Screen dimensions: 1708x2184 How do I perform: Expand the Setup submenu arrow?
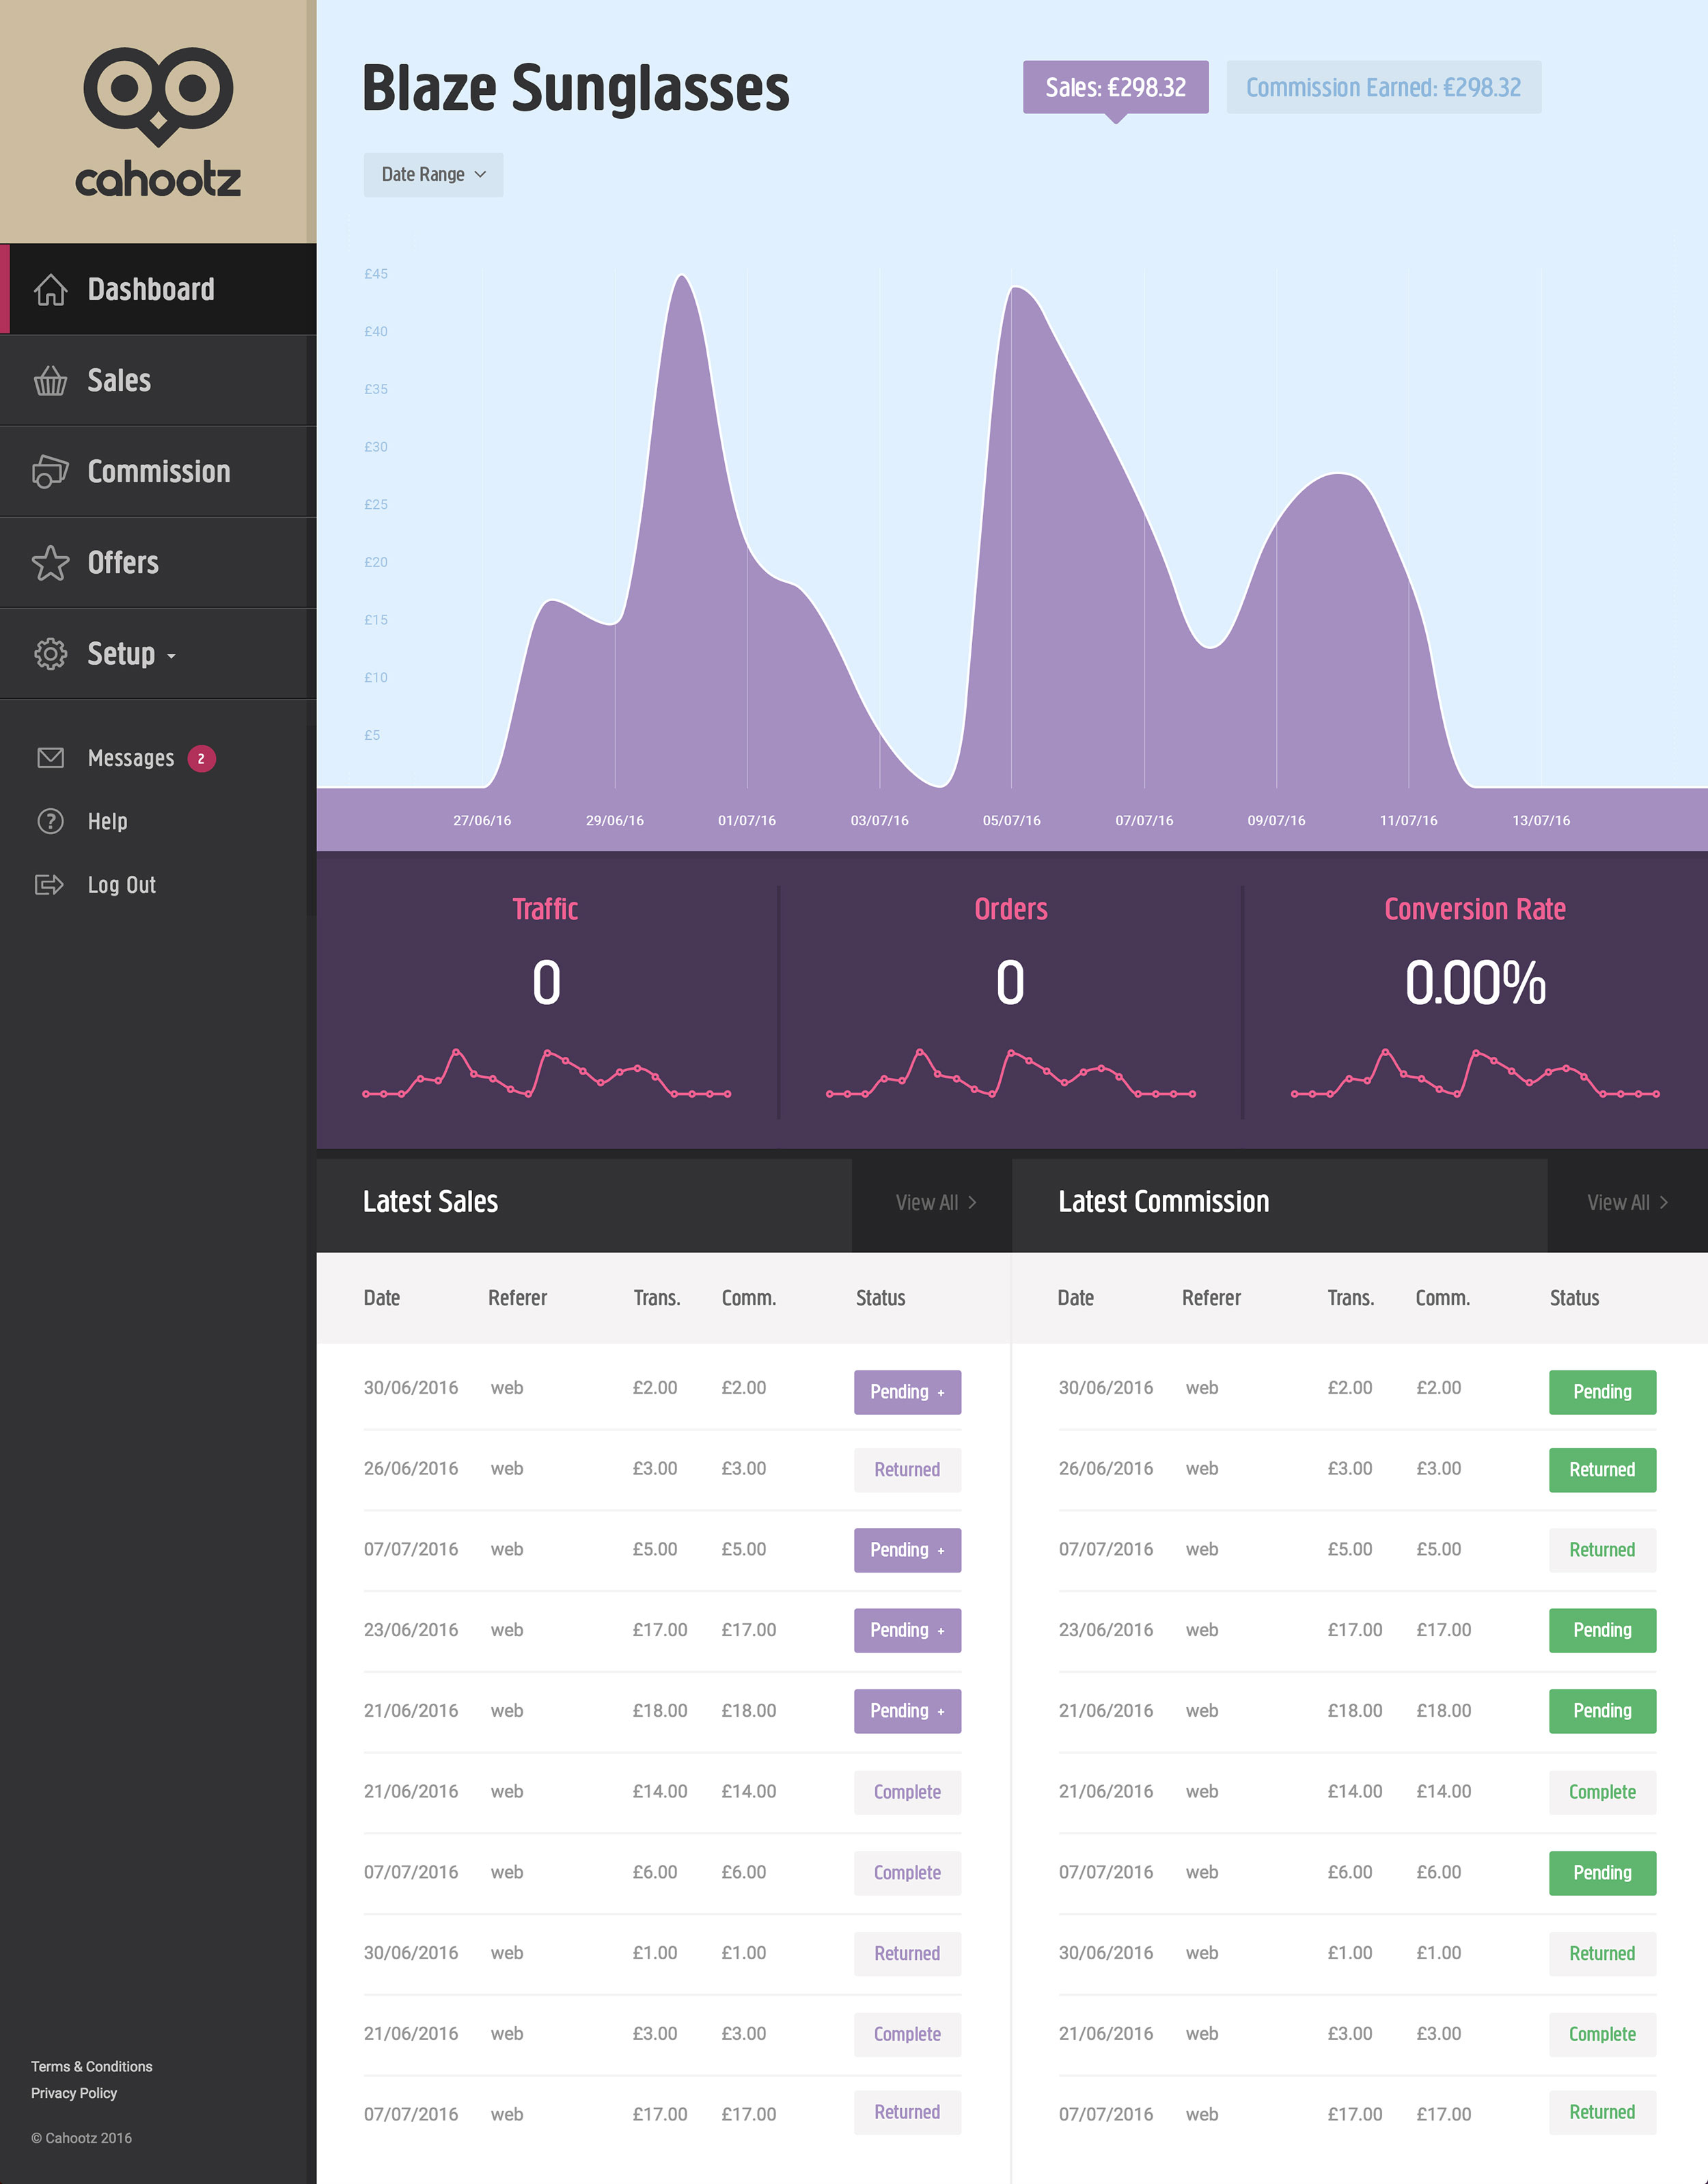[171, 656]
